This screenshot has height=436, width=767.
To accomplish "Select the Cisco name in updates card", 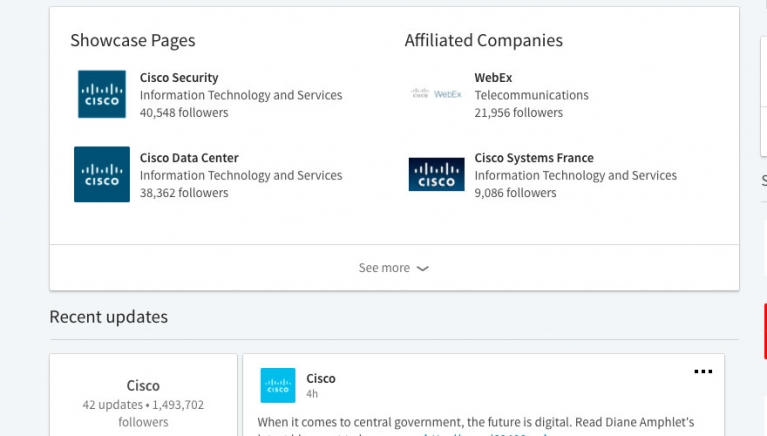I will [x=143, y=386].
